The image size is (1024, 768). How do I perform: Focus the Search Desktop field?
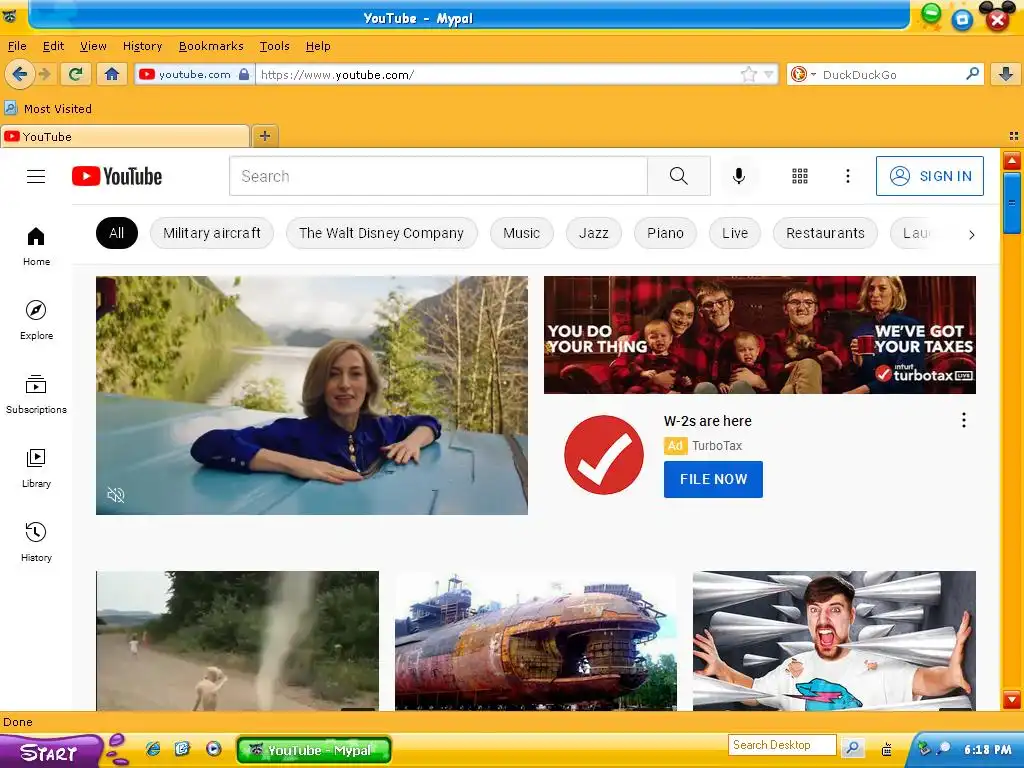coord(782,745)
